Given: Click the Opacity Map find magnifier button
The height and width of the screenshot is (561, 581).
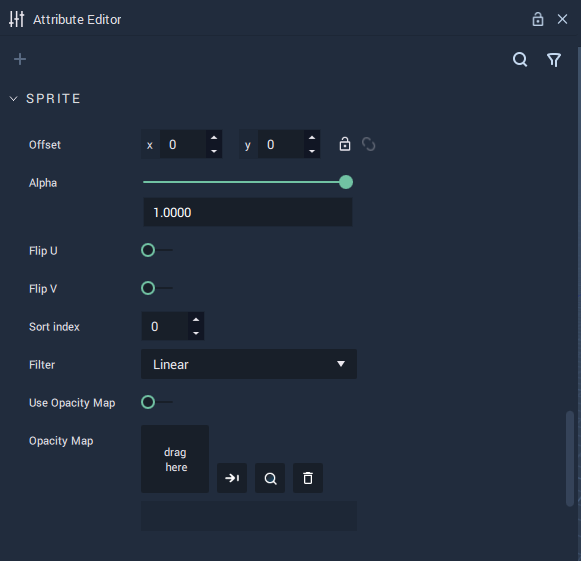Looking at the screenshot, I should pos(270,478).
